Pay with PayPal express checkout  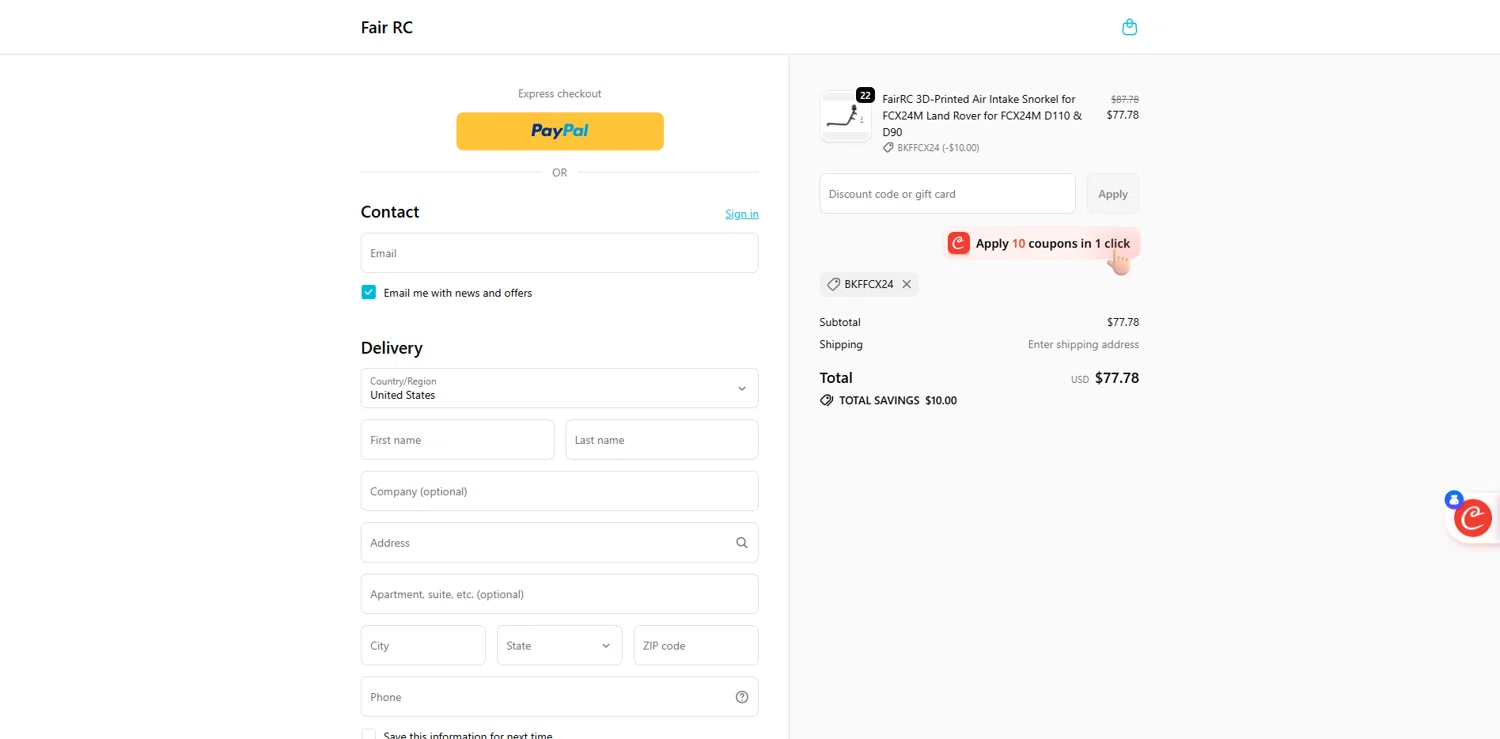[x=560, y=131]
